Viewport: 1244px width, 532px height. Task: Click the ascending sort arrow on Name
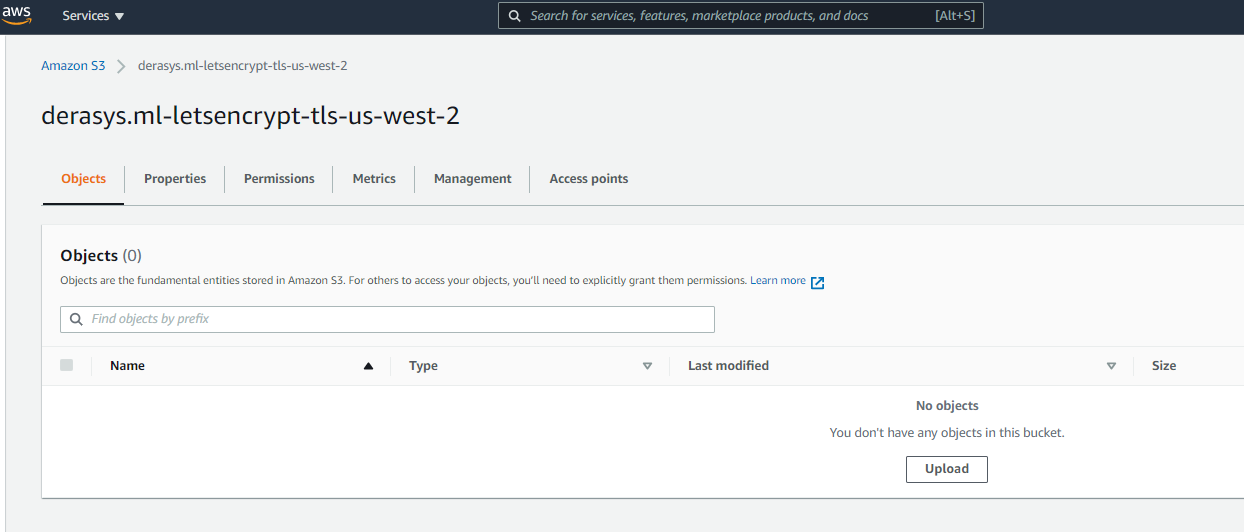(368, 366)
